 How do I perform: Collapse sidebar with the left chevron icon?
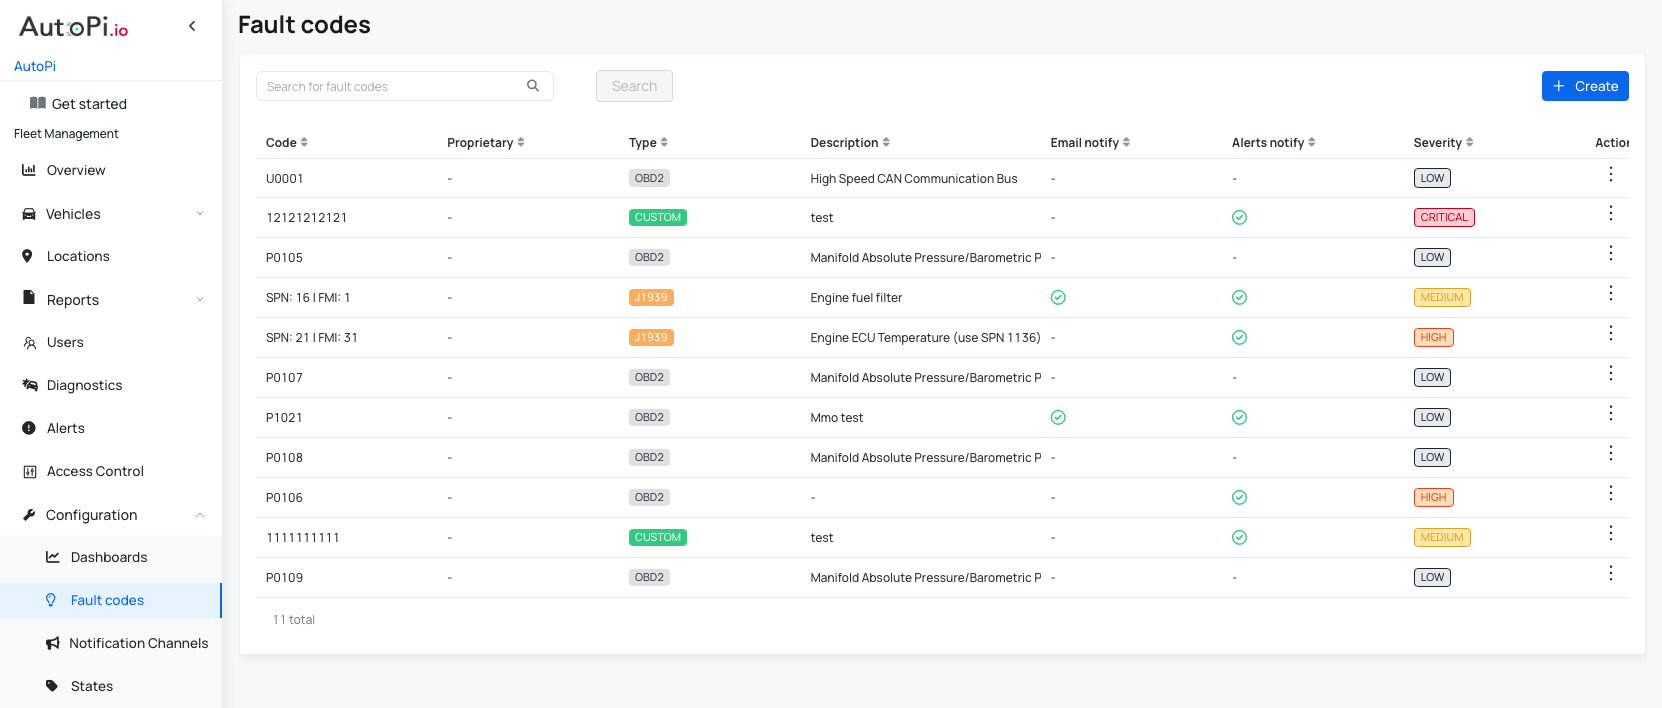pos(192,26)
